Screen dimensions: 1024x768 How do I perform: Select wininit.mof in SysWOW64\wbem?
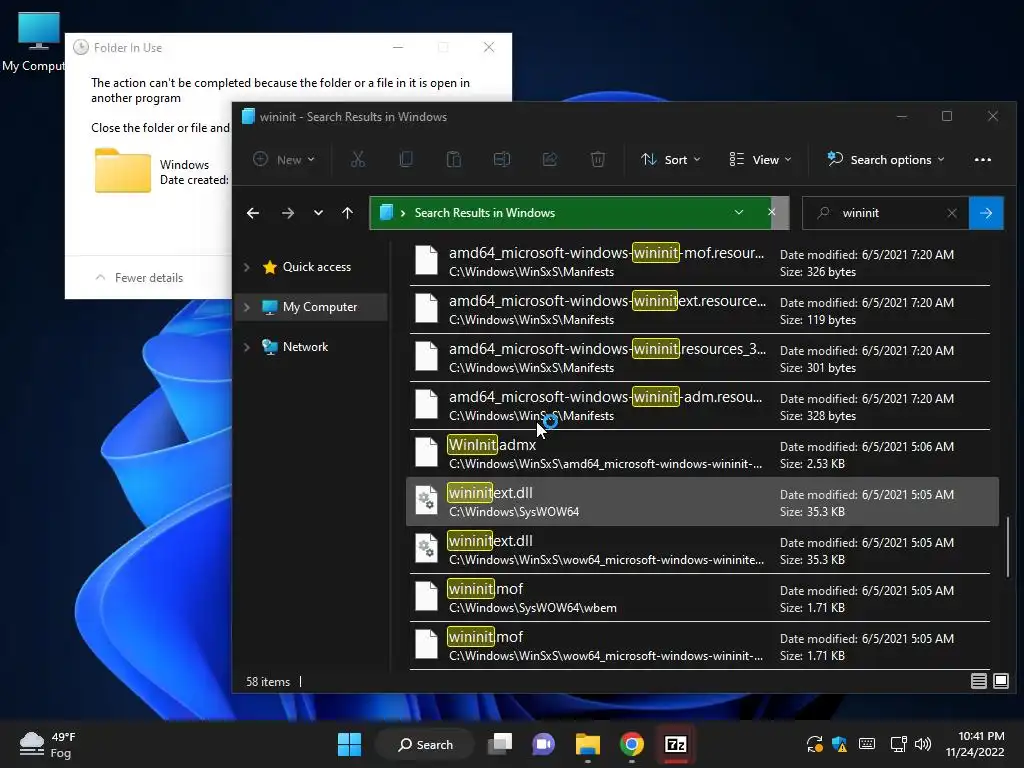click(x=700, y=598)
